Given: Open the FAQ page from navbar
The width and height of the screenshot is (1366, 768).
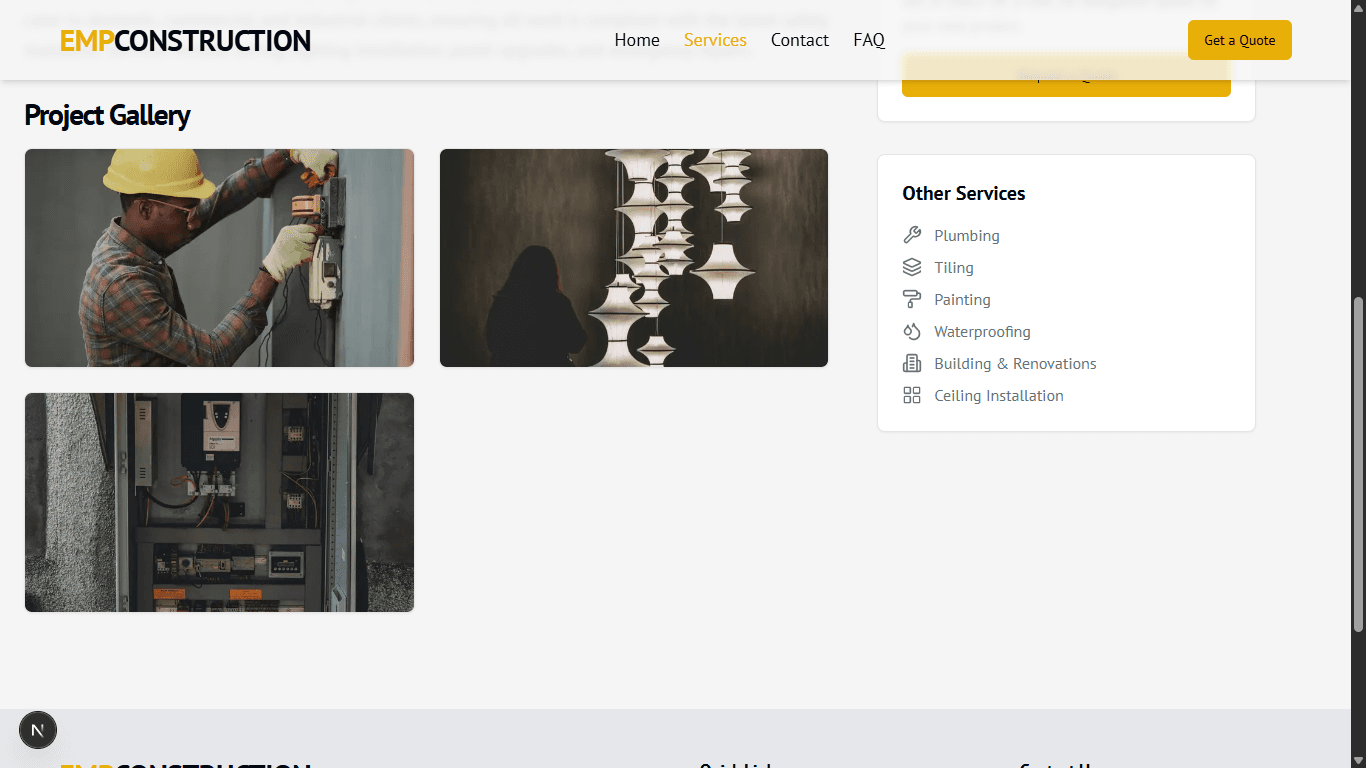Looking at the screenshot, I should [x=869, y=40].
